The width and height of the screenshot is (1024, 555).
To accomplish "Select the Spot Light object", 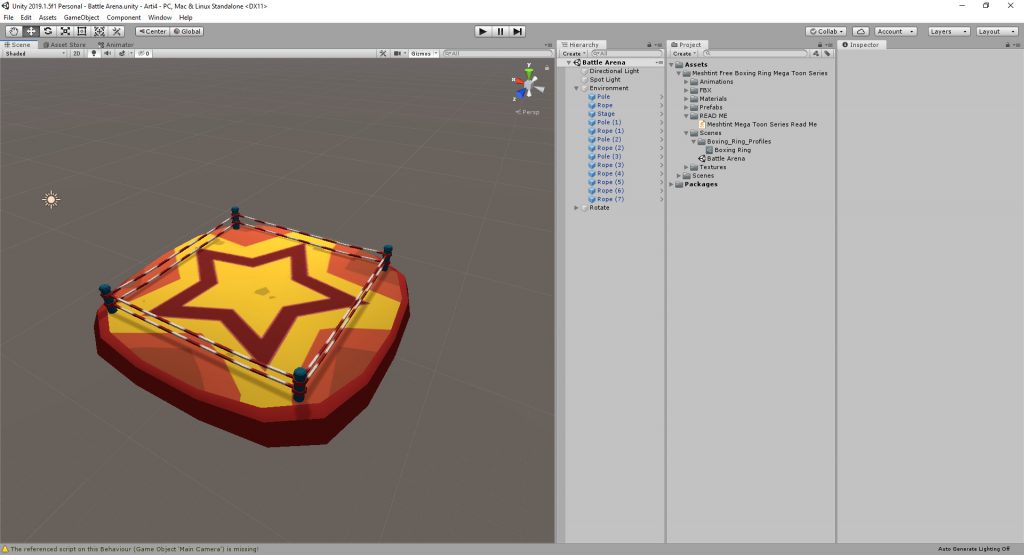I will (x=605, y=80).
